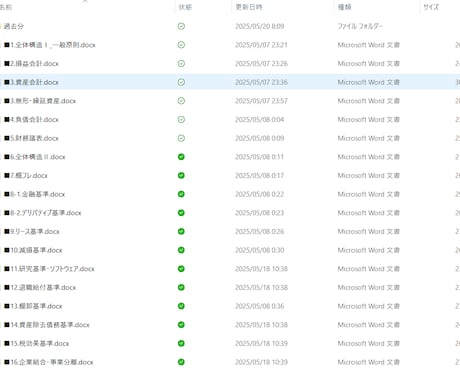Screen dimensions: 460x380
Task: Select file 7.概フレ.docx
Action: pos(26,176)
